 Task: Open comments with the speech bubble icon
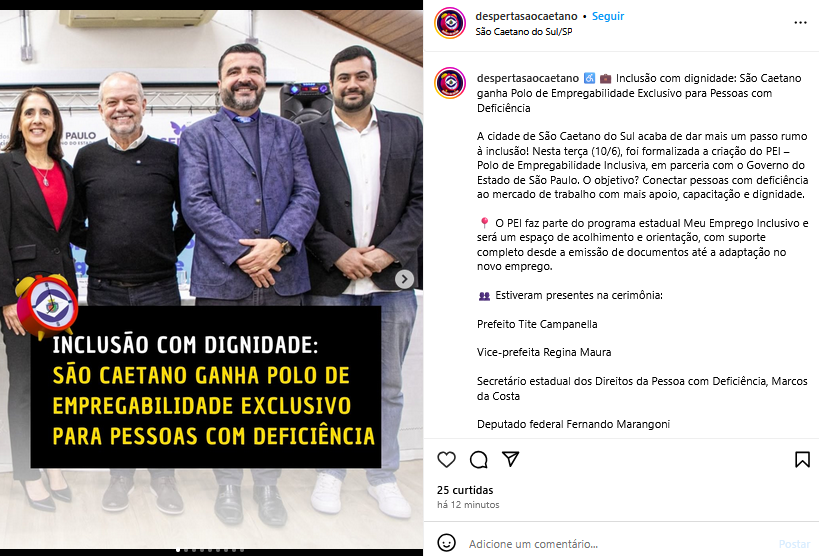coord(478,459)
